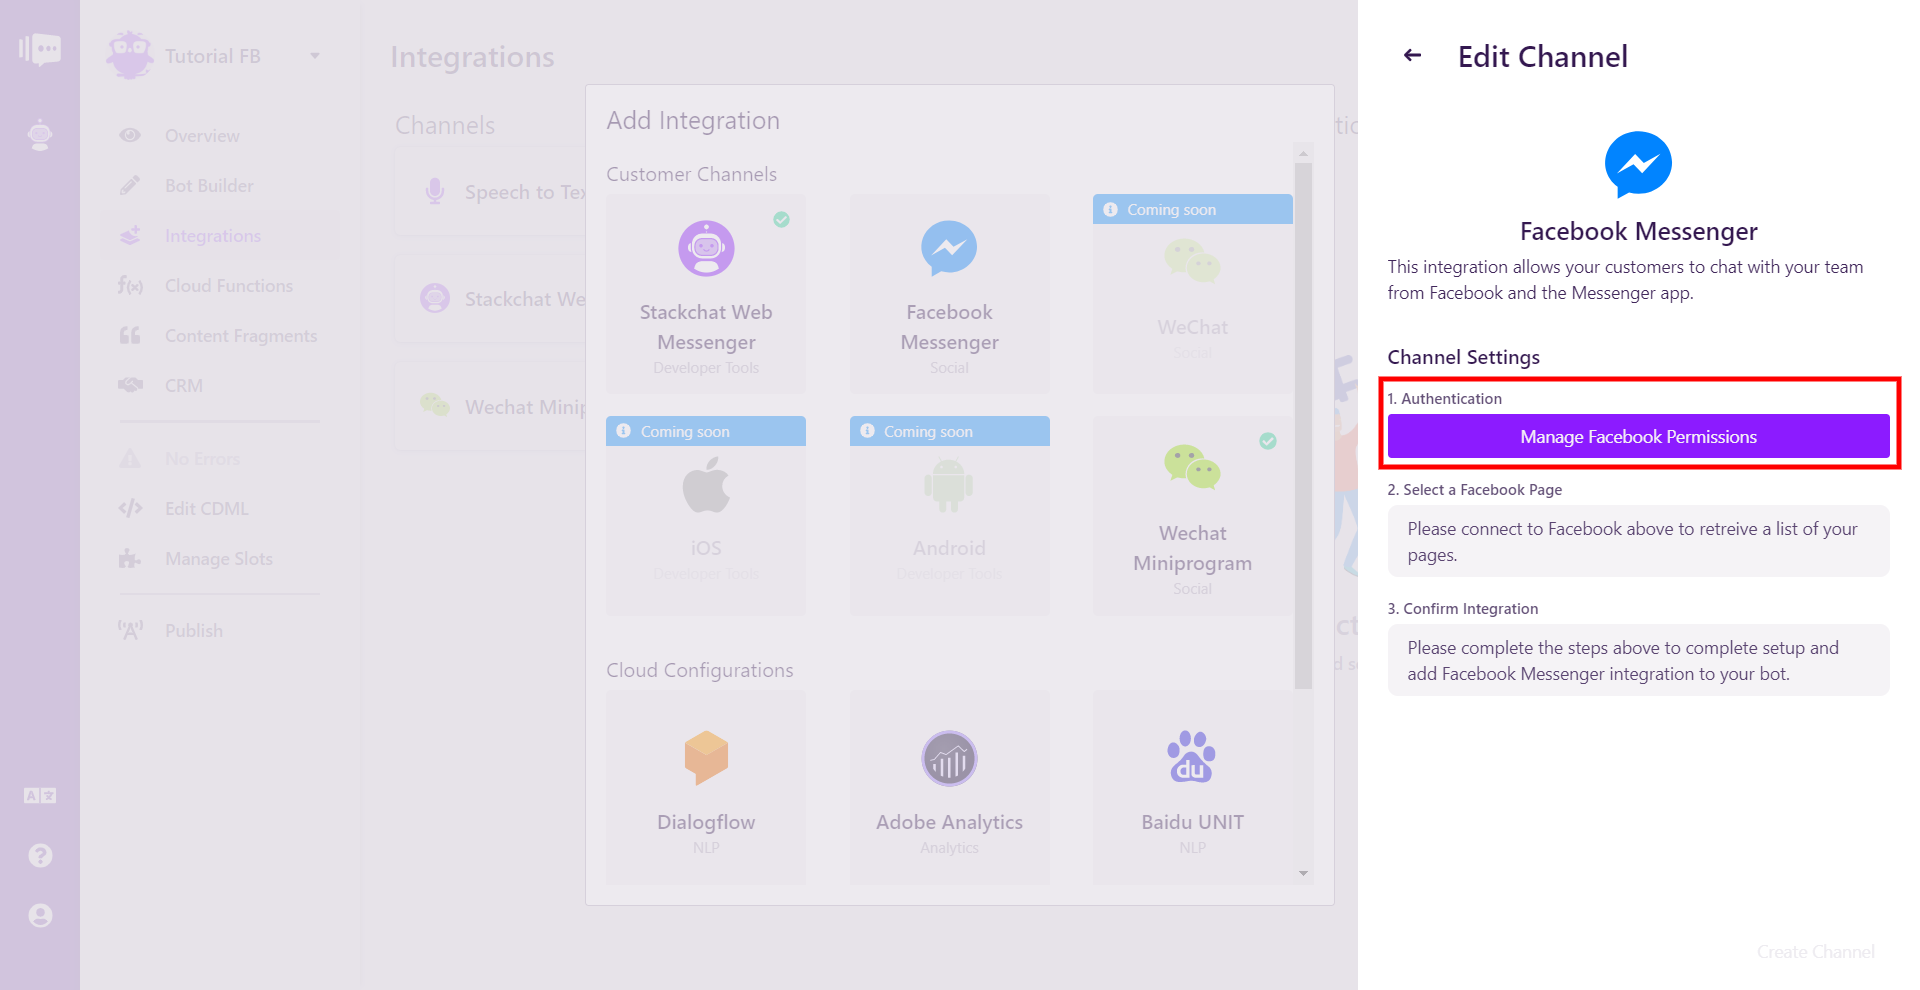Click the '2. Select a Facebook Page' label
1920x990 pixels.
(x=1474, y=490)
